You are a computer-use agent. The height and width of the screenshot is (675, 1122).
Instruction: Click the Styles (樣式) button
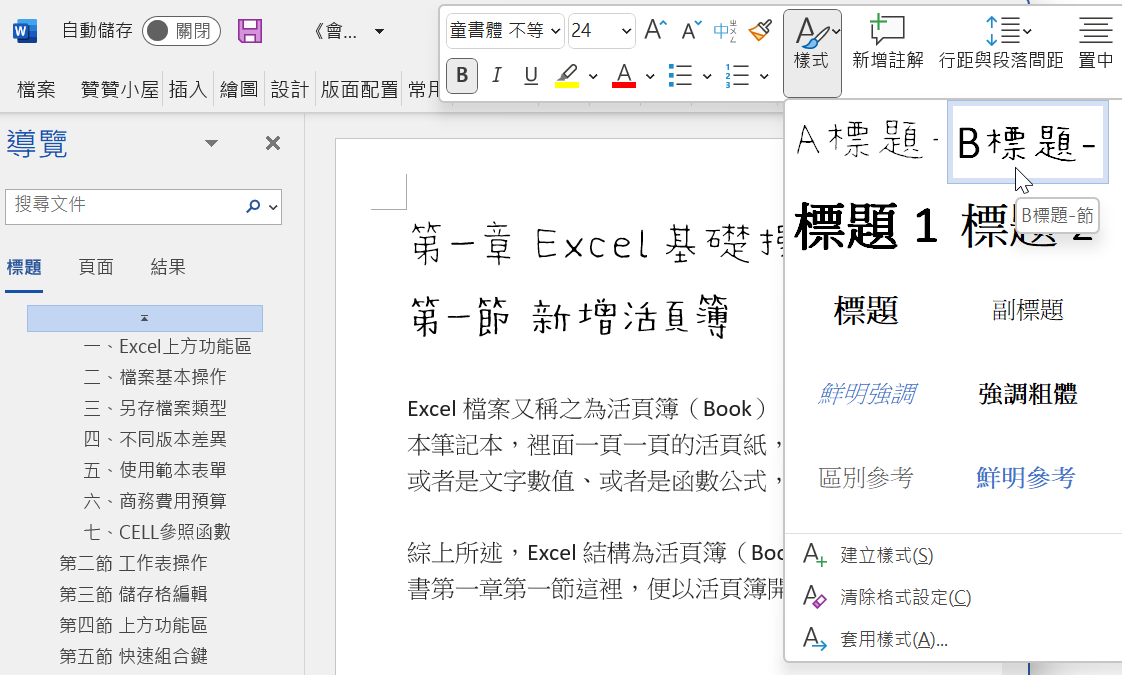point(812,53)
